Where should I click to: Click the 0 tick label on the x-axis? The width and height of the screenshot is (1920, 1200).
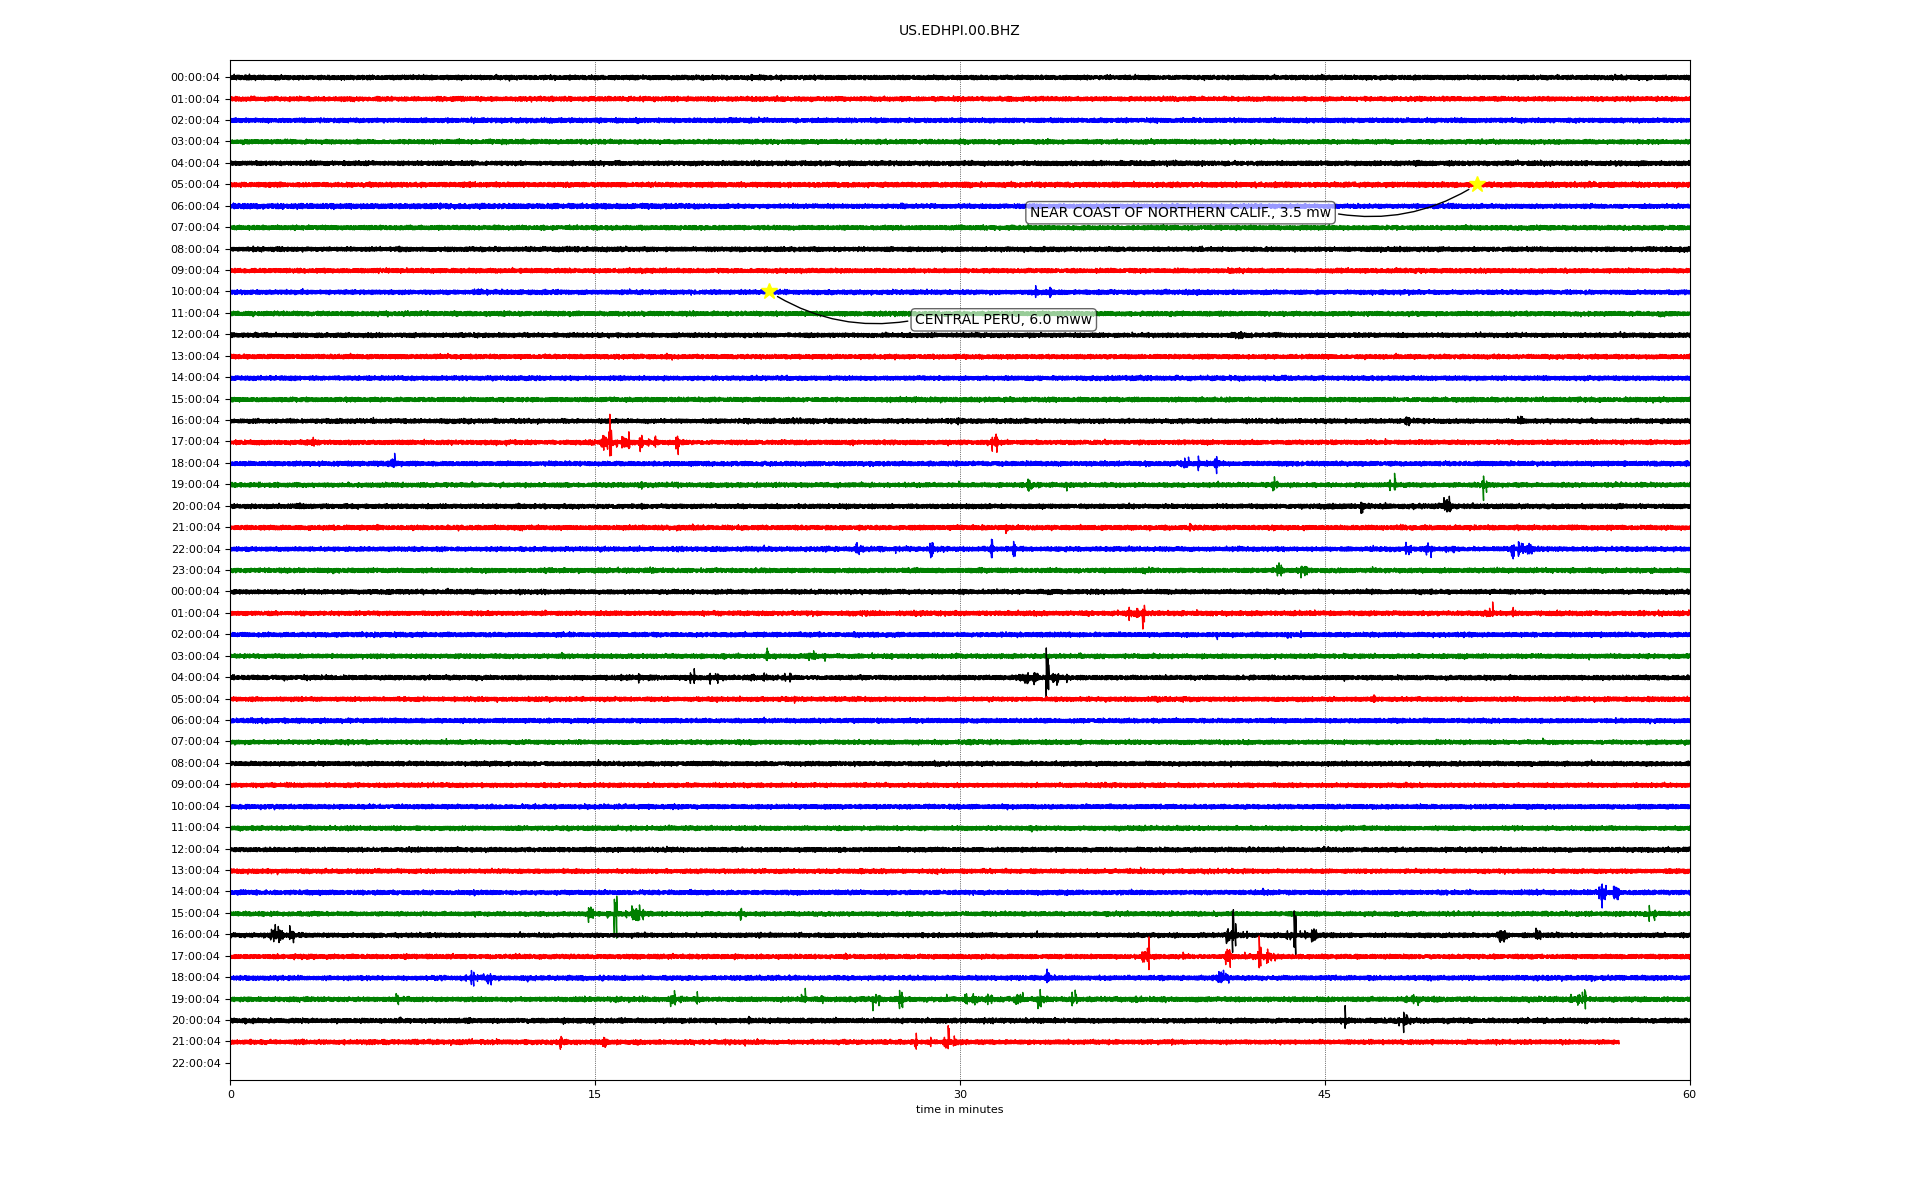[231, 1094]
